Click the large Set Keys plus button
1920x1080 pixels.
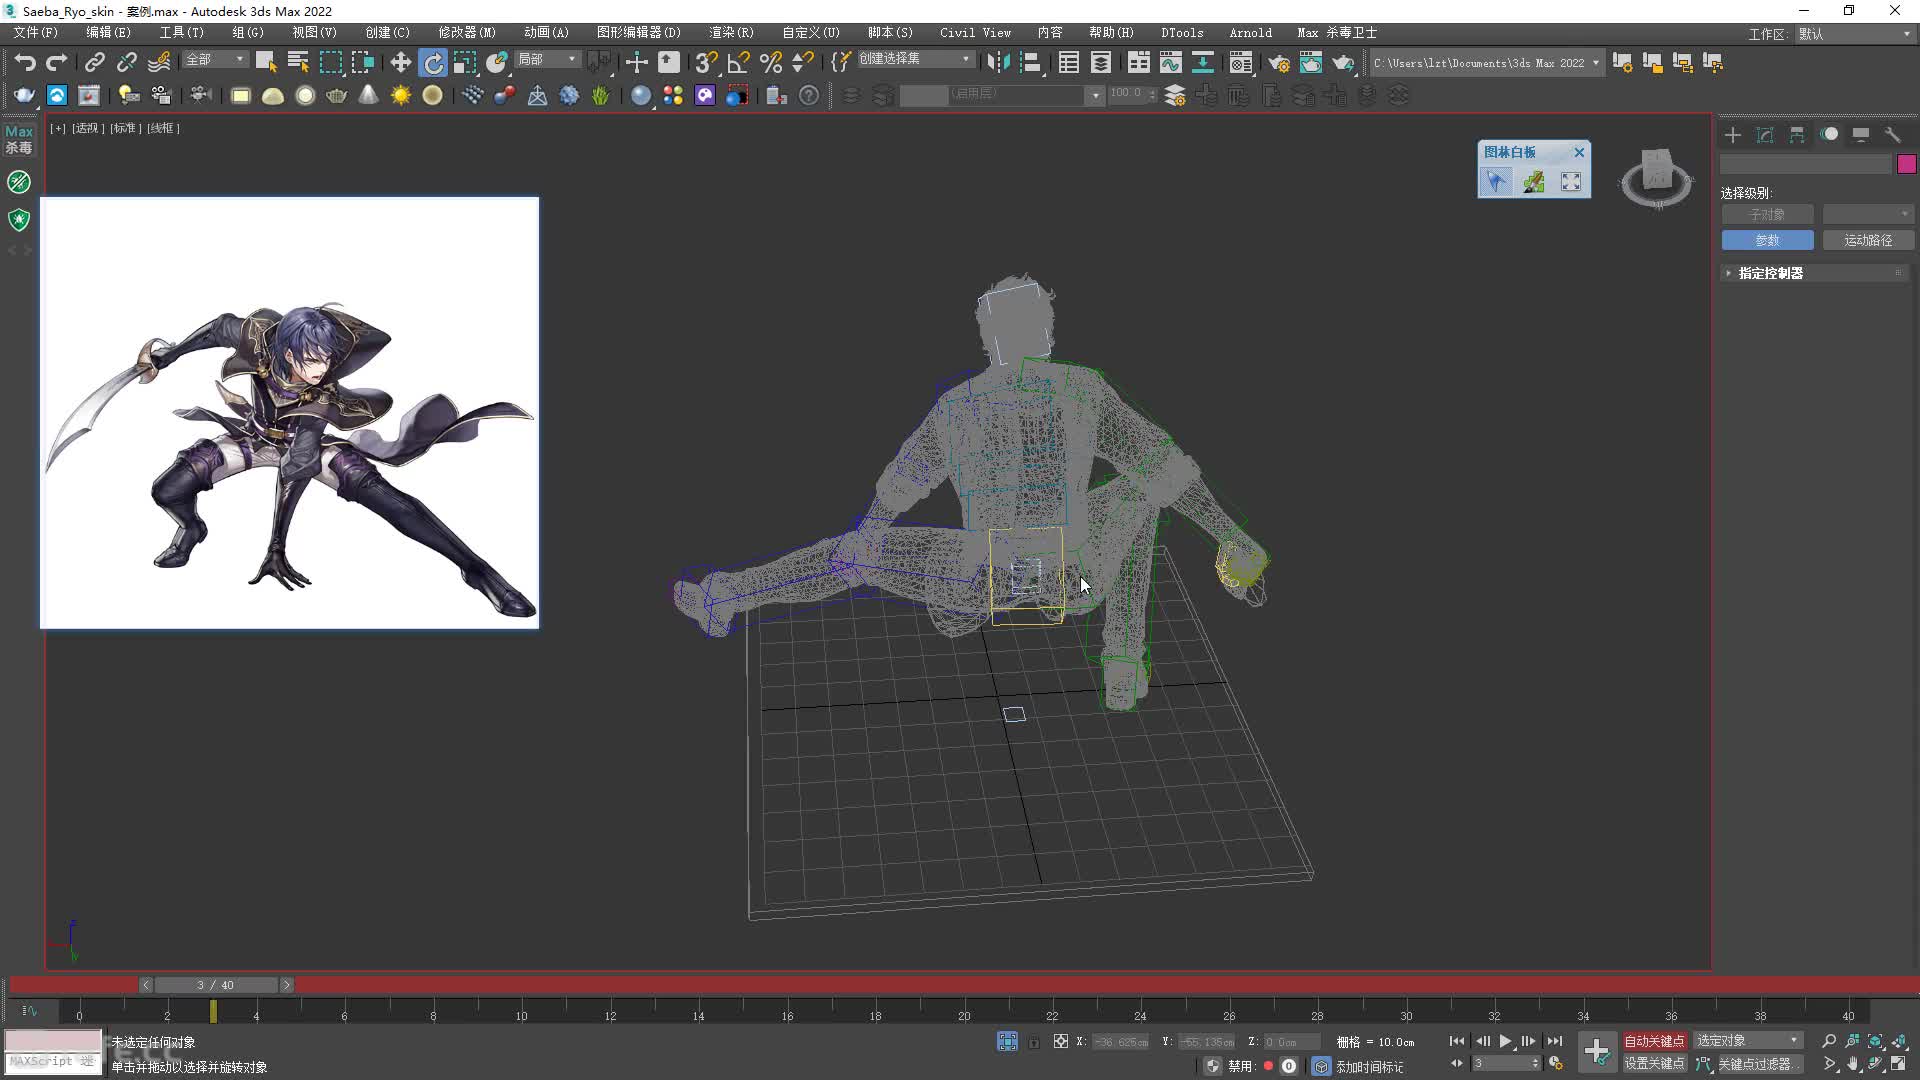tap(1597, 1052)
